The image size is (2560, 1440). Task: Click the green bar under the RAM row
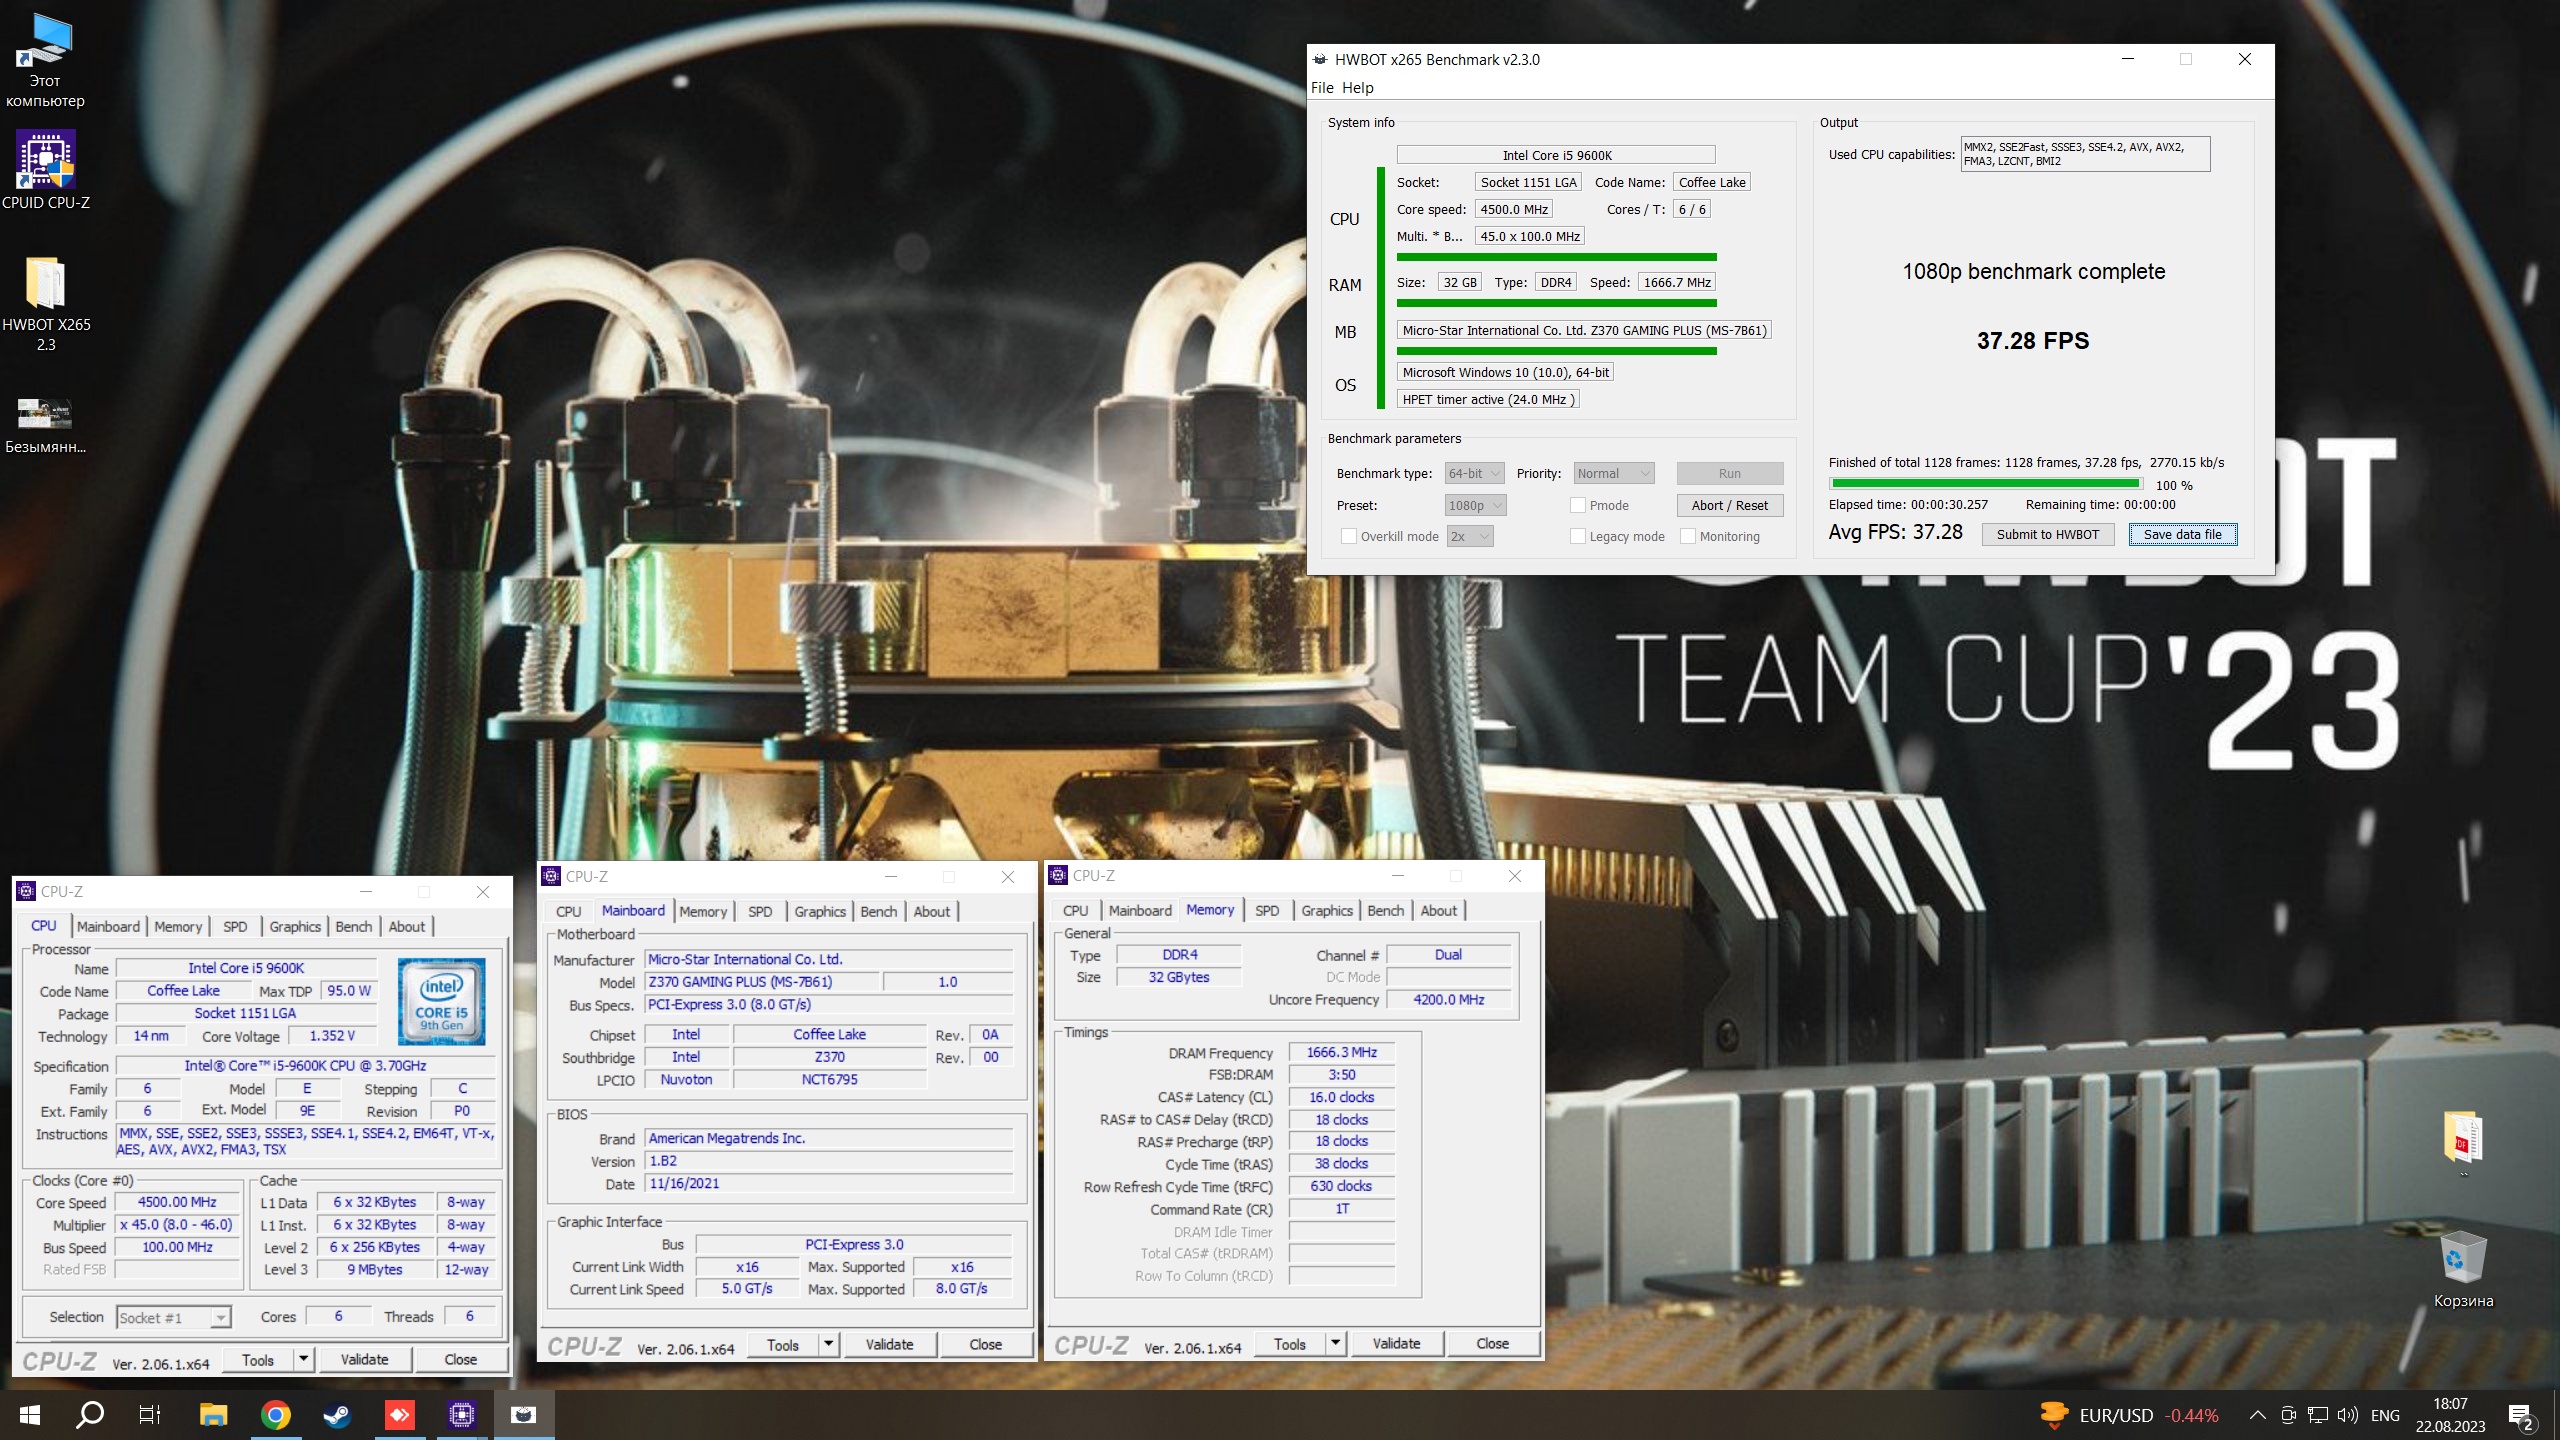[1556, 303]
